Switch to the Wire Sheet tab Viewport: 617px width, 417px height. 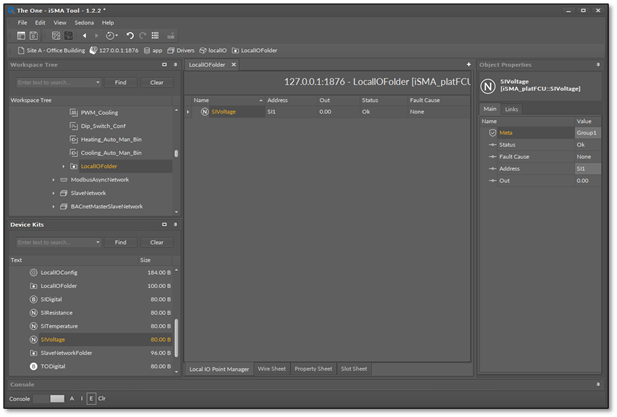coord(272,369)
